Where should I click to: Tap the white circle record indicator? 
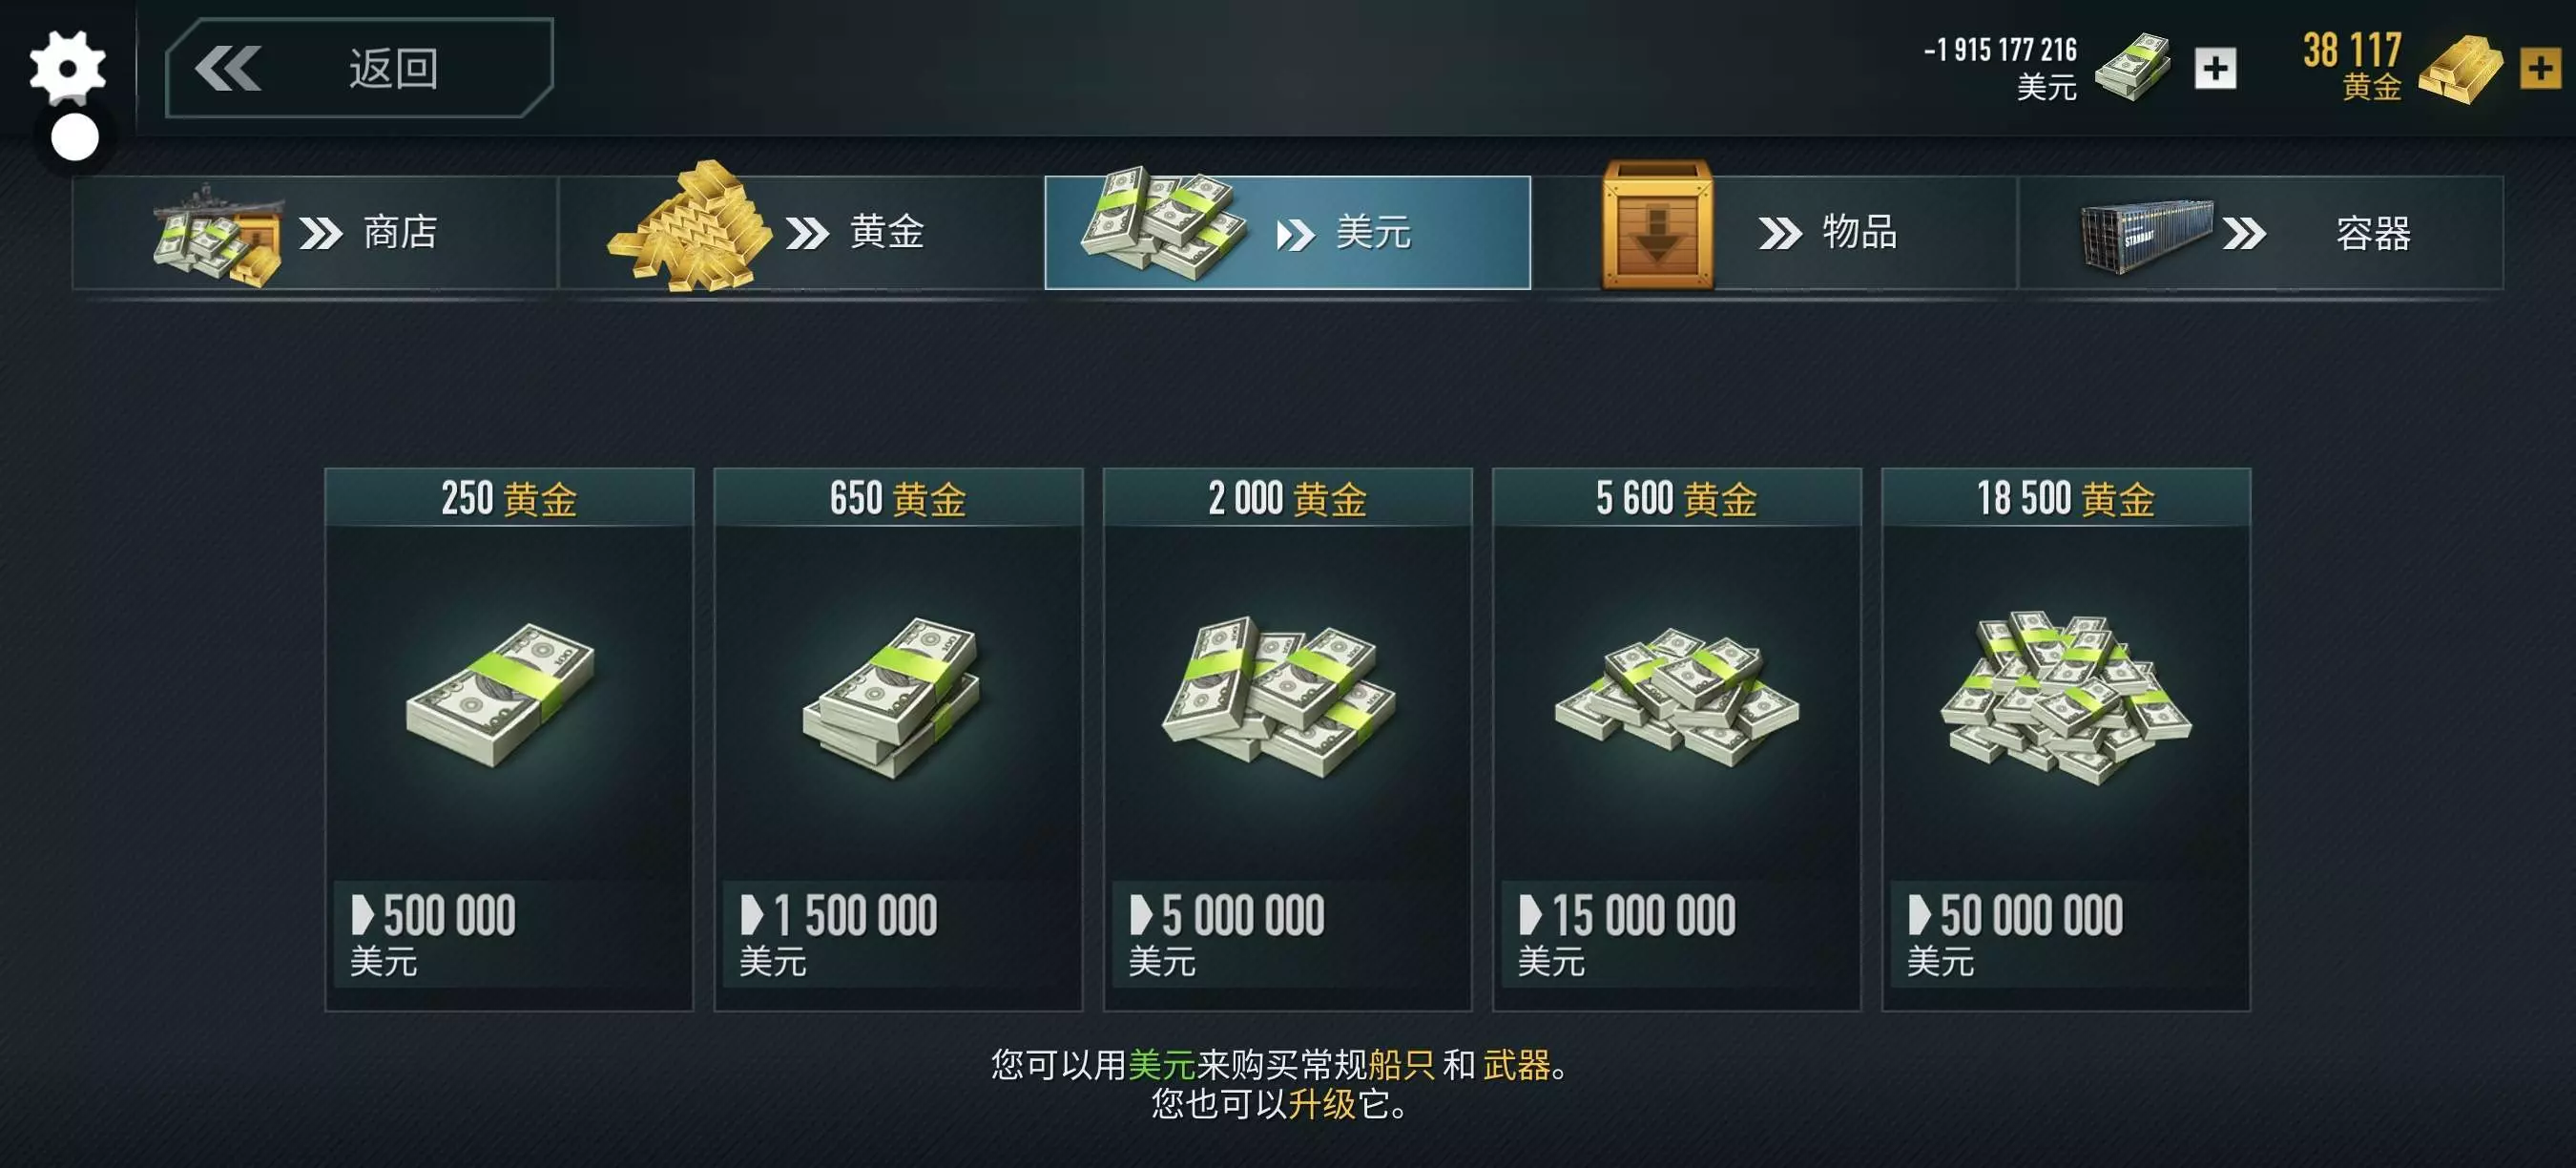tap(75, 137)
